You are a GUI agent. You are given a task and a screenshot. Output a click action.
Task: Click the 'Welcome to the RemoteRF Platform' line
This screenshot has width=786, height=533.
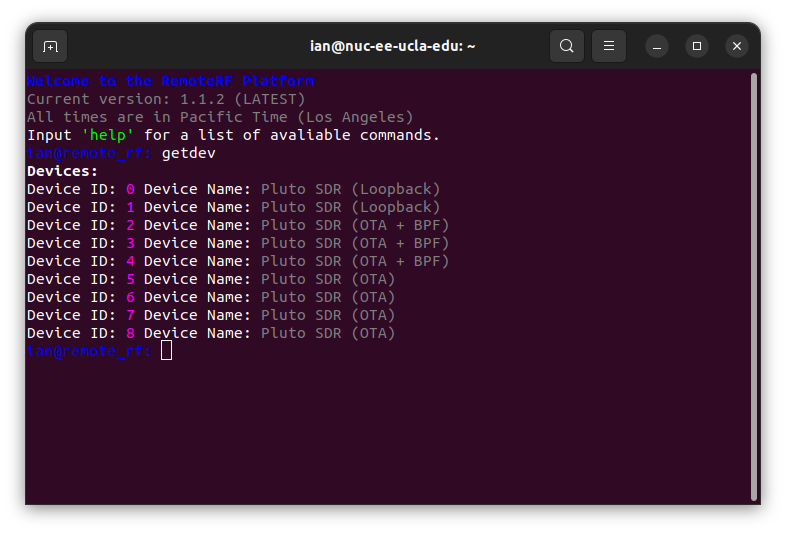pyautogui.click(x=170, y=81)
